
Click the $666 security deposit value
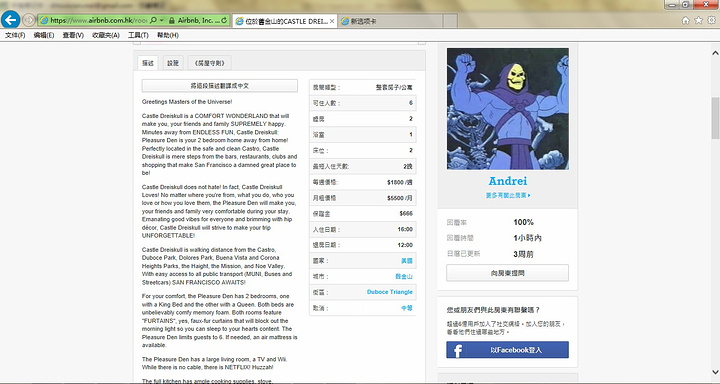point(406,214)
